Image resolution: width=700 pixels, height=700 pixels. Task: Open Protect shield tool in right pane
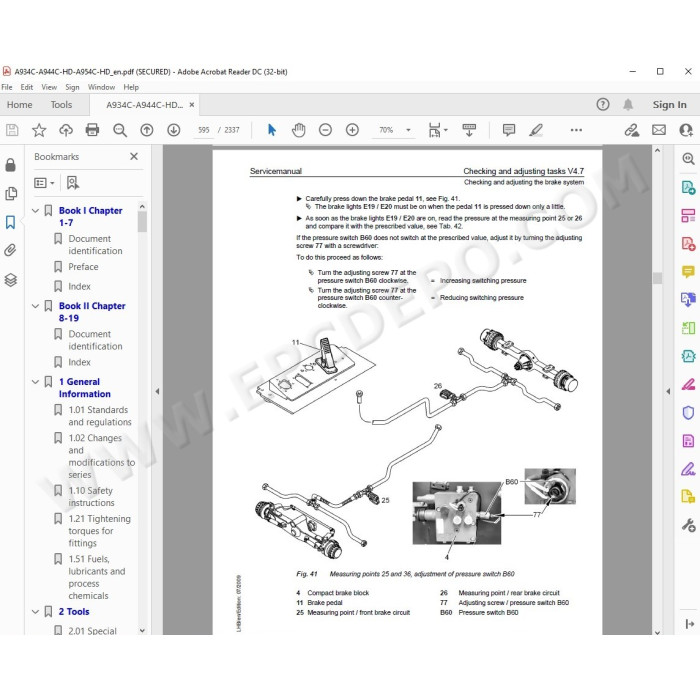(x=688, y=412)
